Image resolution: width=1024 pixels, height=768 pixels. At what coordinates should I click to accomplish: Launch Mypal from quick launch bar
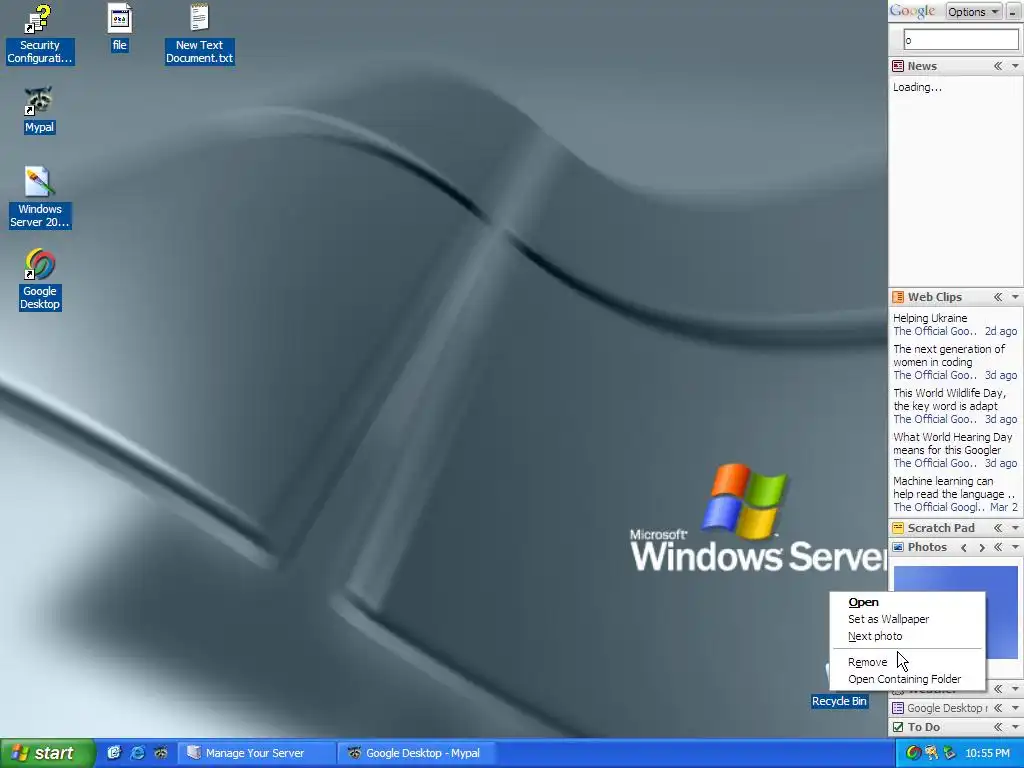pos(161,753)
